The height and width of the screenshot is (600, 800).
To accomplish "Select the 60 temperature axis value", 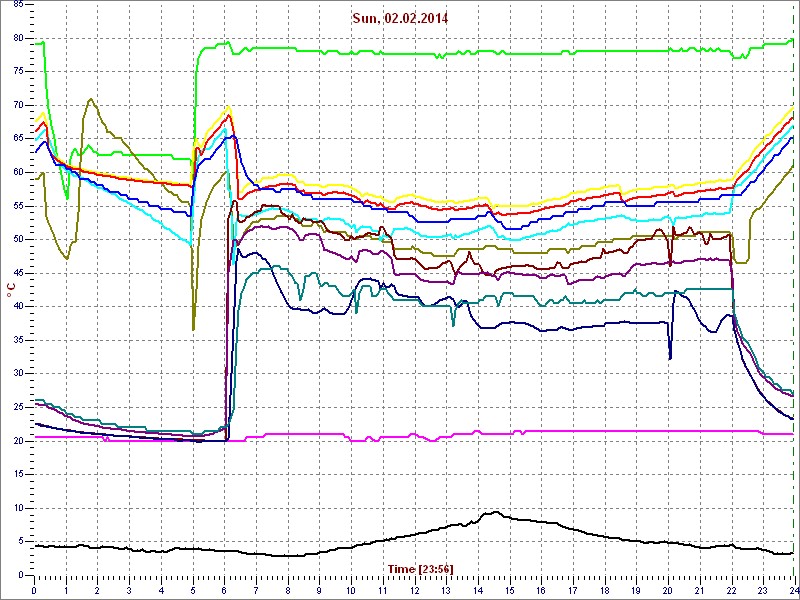I will 17,172.
